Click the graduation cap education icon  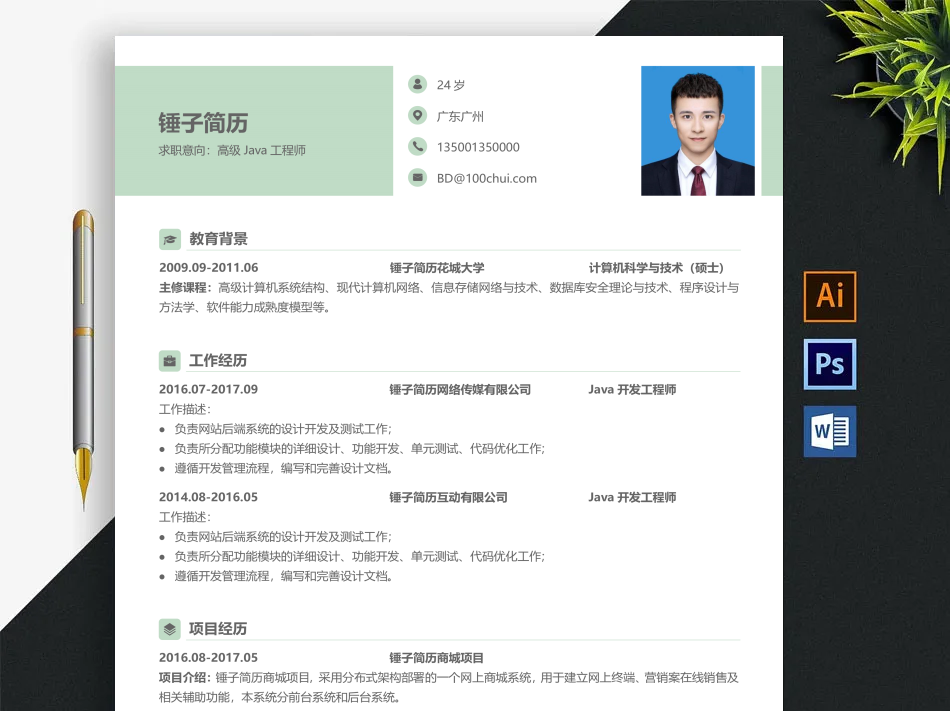coord(170,239)
